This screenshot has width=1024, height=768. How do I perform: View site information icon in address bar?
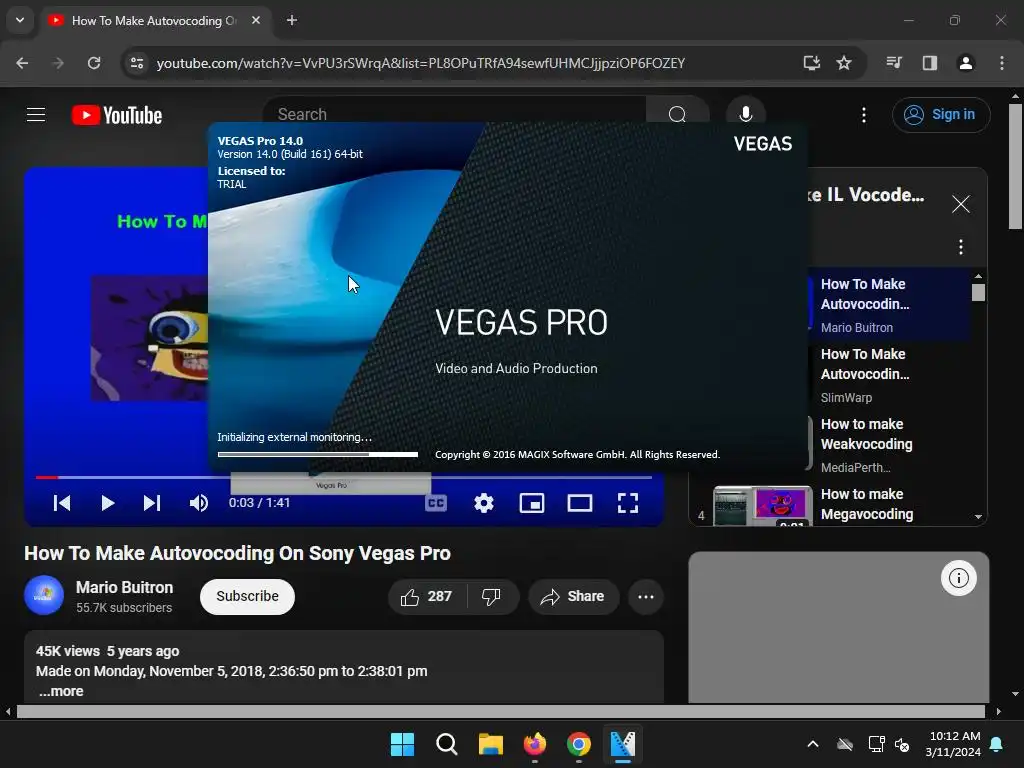[137, 63]
